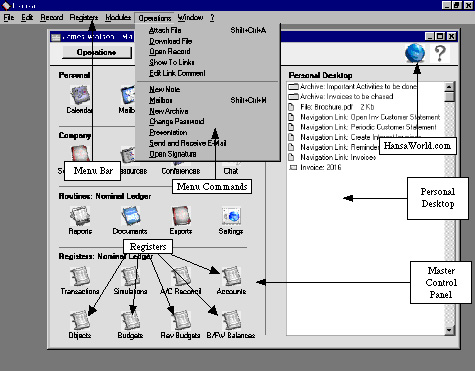Screen dimensions: 475x371
Task: Click Personal Desktop scrollbar up arrow
Action: [x=449, y=87]
